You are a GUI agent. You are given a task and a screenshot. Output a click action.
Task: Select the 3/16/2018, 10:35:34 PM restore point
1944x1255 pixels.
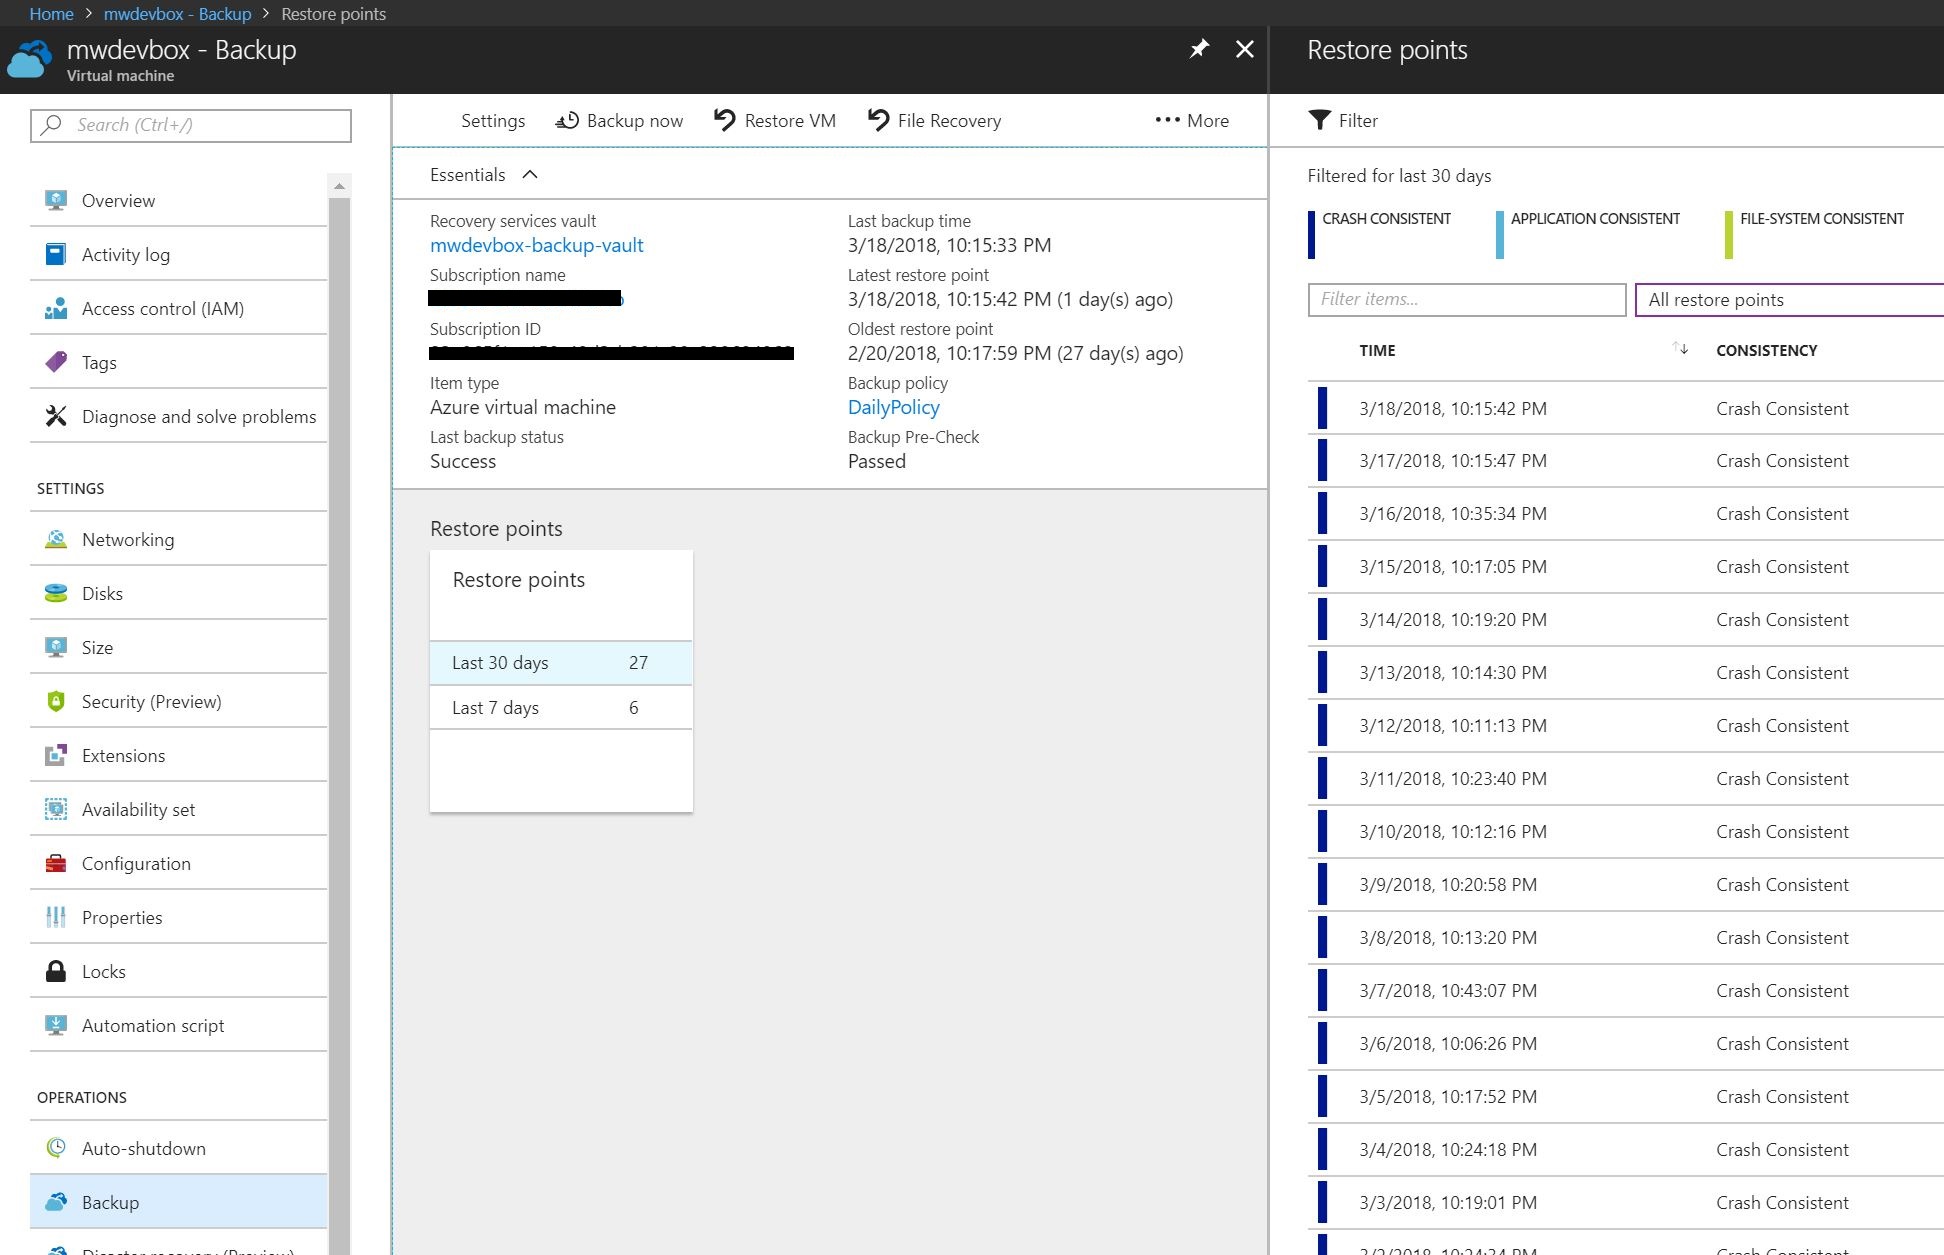coord(1625,514)
